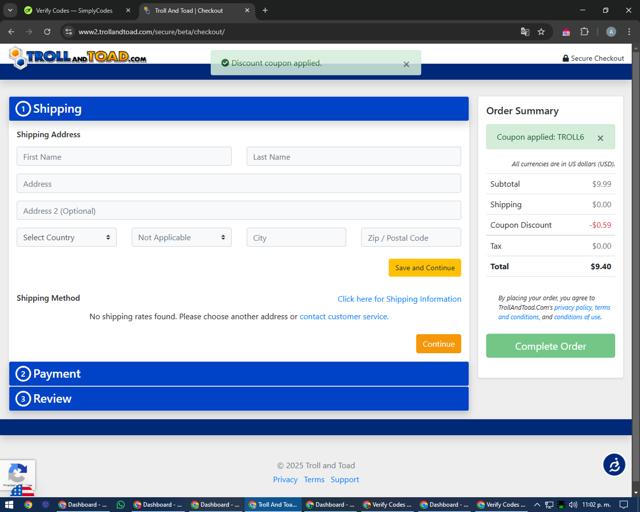640x512 pixels.
Task: Open the taskbar clock showing 11:02 p. m.
Action: (596, 505)
